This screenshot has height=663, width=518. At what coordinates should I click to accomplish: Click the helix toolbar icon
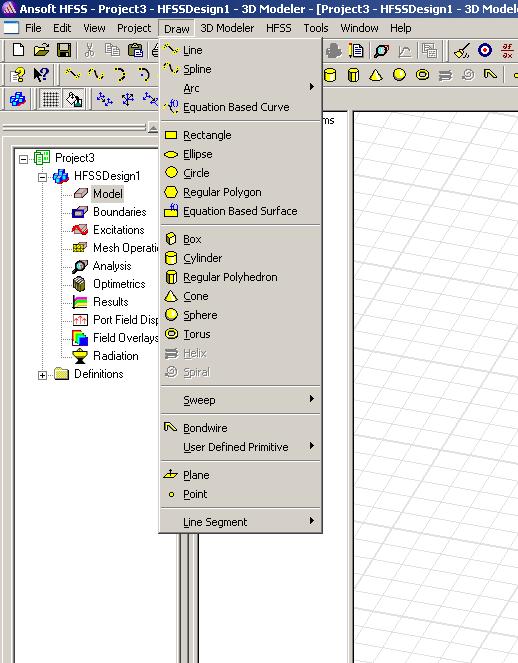(445, 75)
